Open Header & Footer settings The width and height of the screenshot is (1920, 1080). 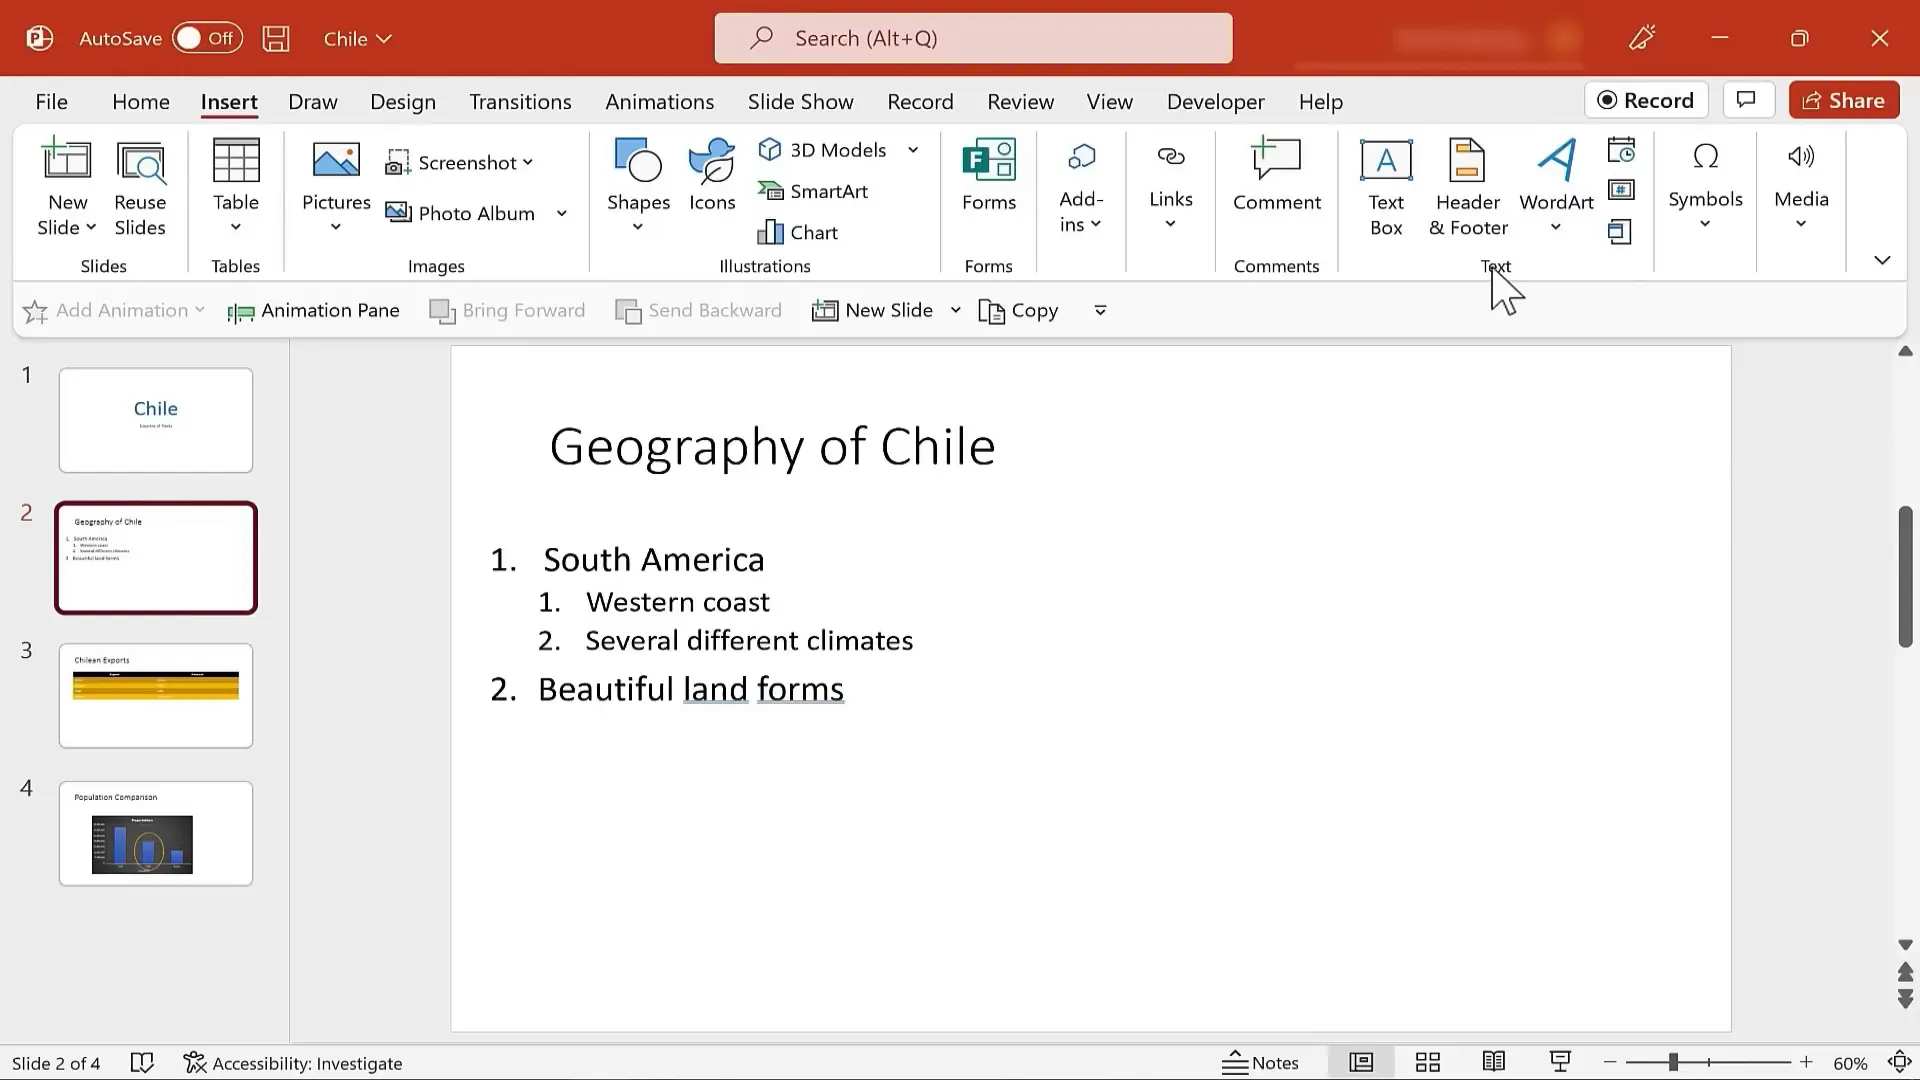[1467, 187]
